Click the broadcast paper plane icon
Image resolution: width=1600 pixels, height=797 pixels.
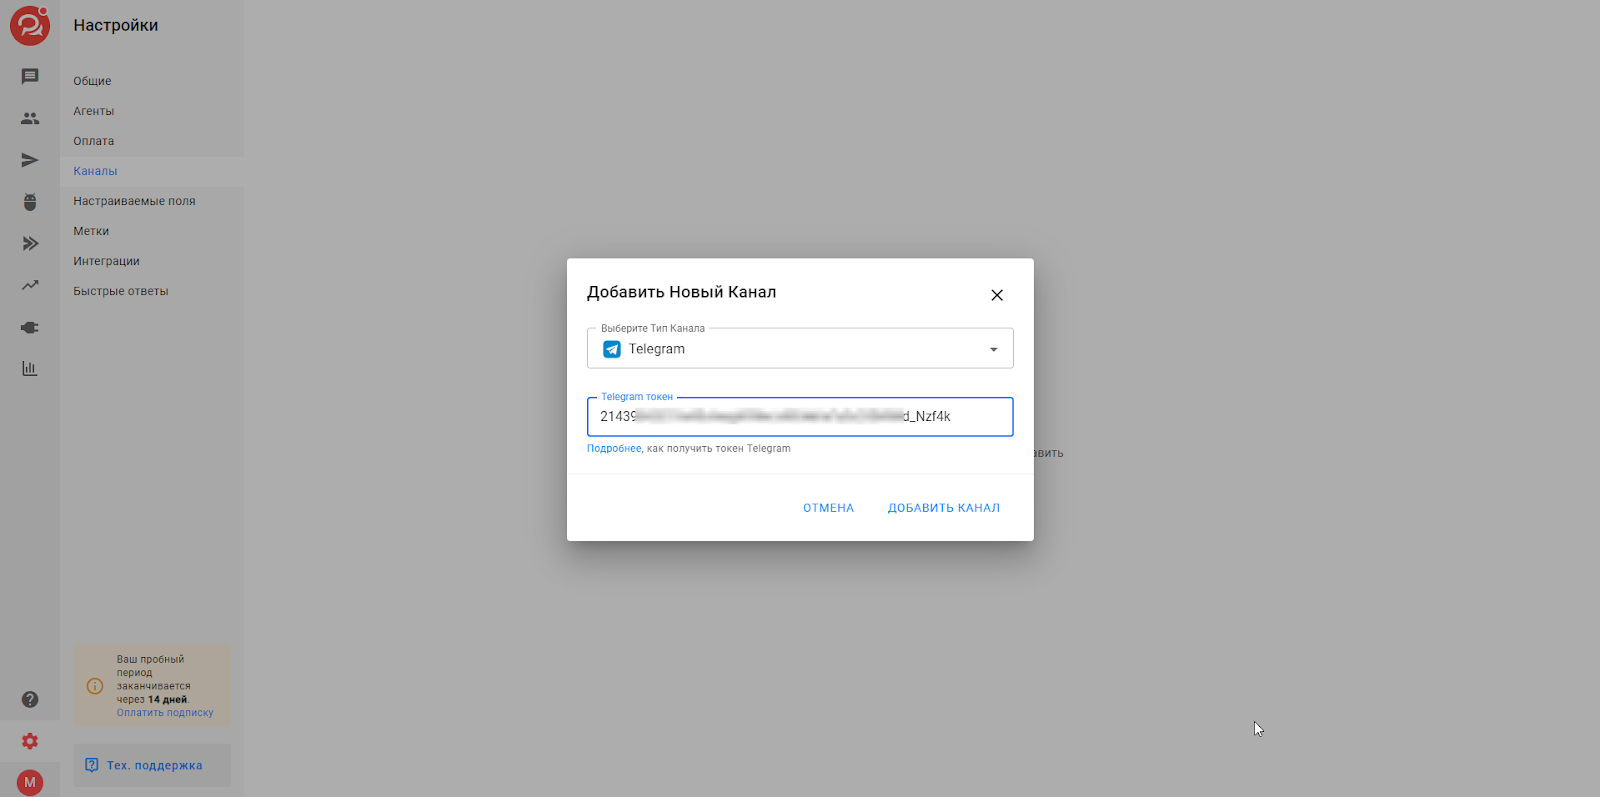(30, 160)
